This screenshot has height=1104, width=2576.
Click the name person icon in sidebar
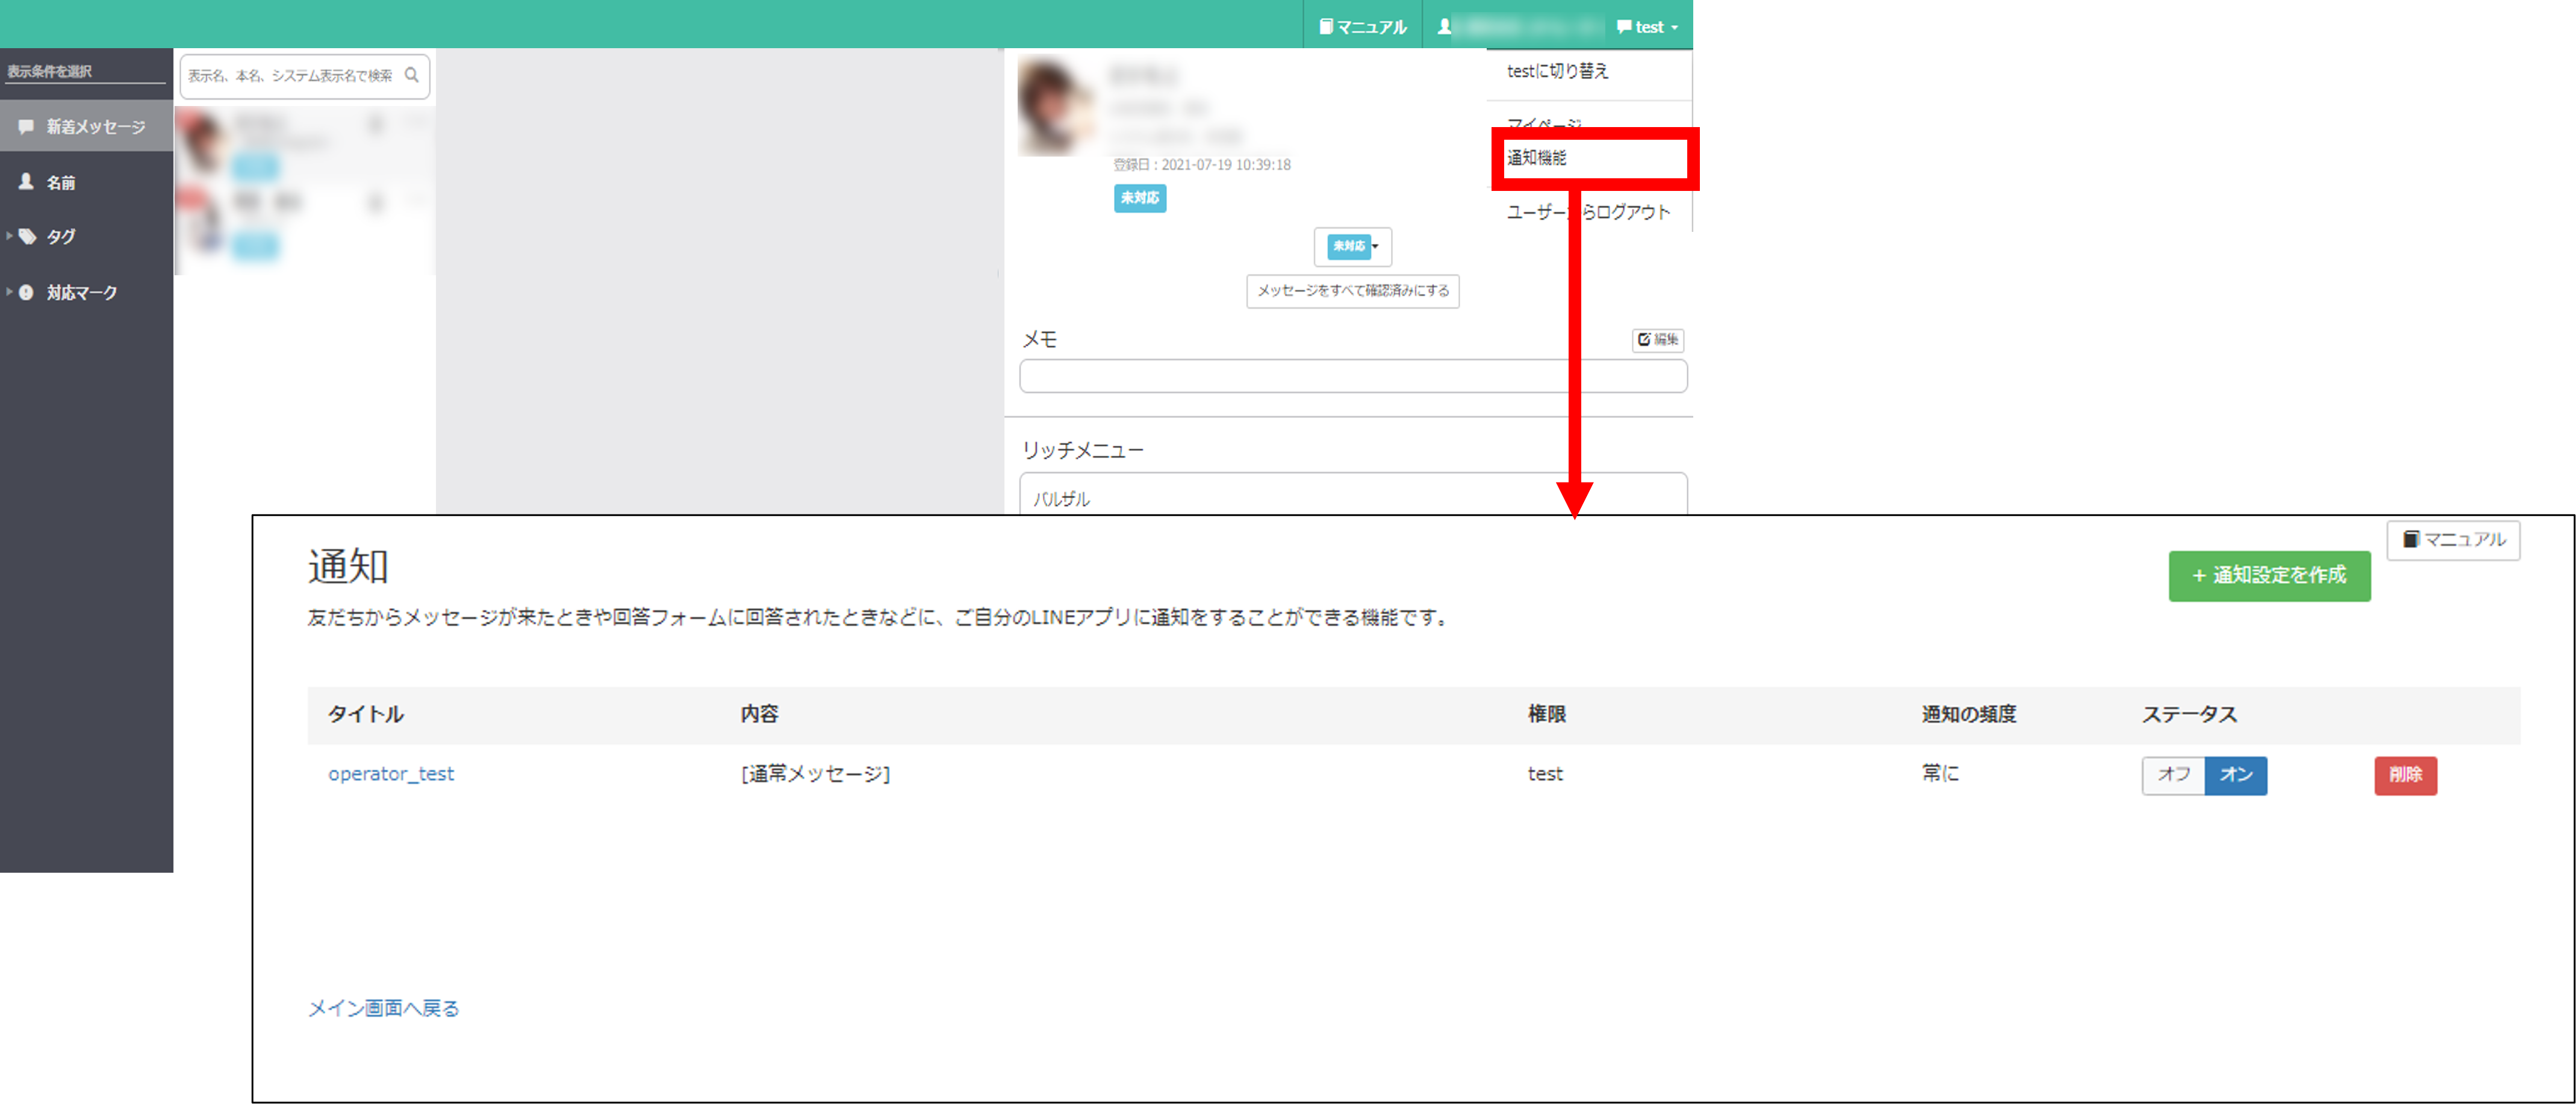[x=26, y=182]
